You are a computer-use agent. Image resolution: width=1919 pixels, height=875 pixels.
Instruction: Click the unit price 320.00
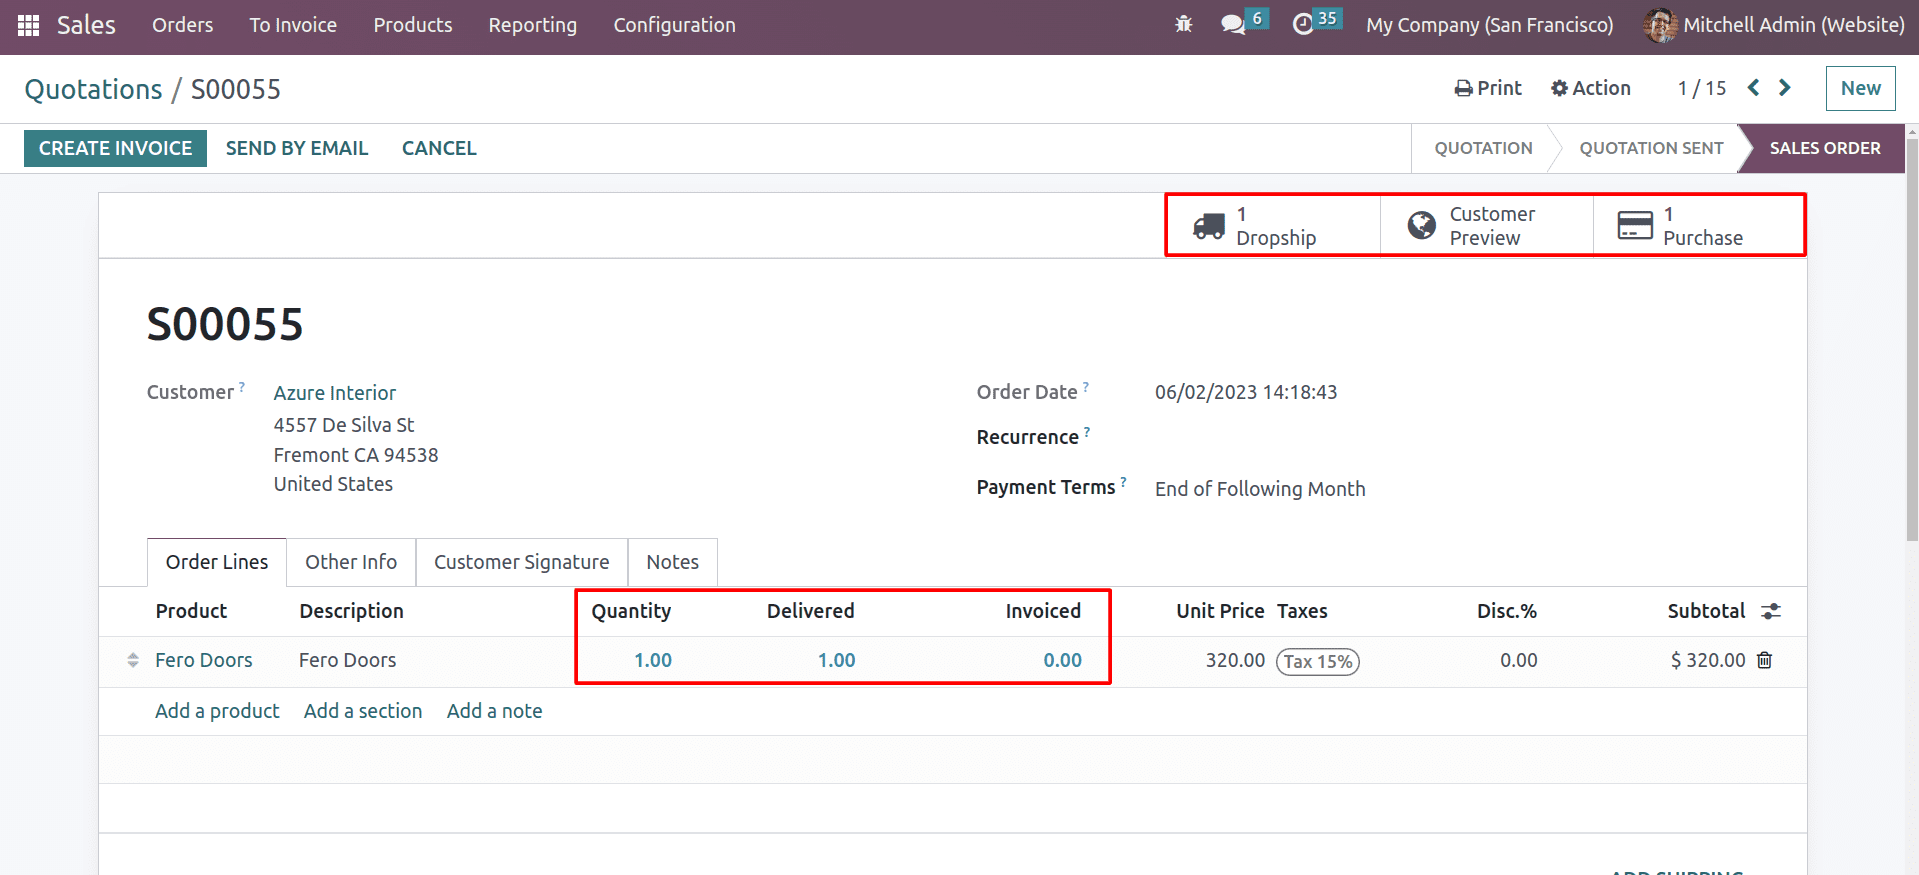pyautogui.click(x=1235, y=660)
